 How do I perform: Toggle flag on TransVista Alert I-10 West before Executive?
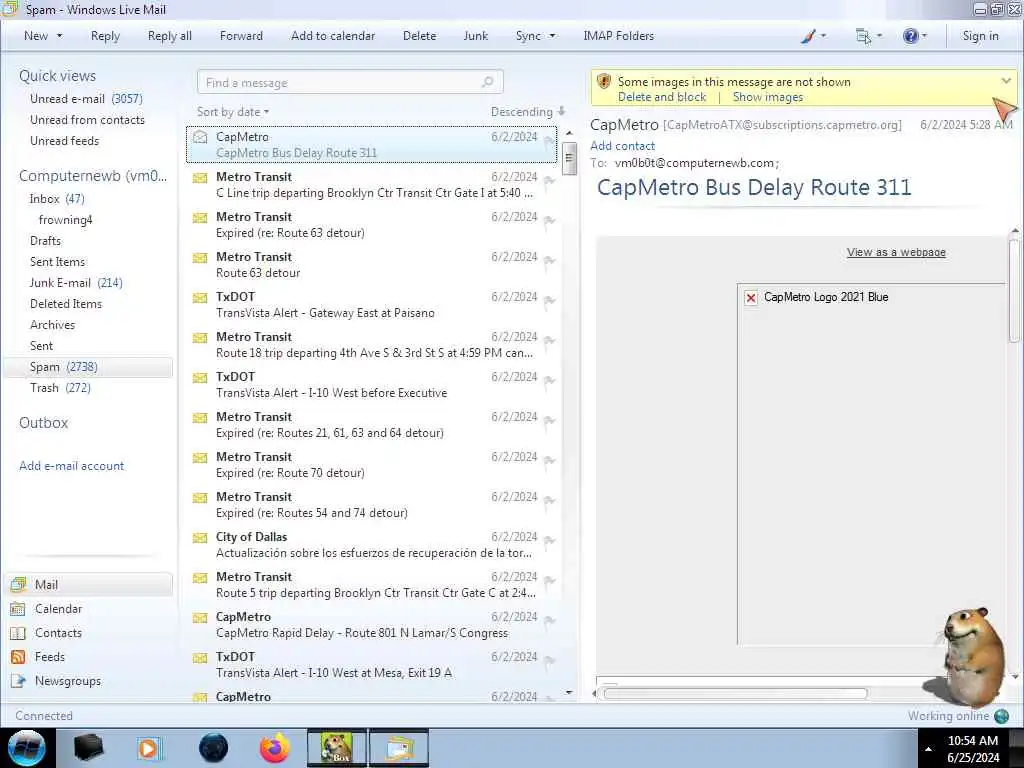[x=549, y=381]
